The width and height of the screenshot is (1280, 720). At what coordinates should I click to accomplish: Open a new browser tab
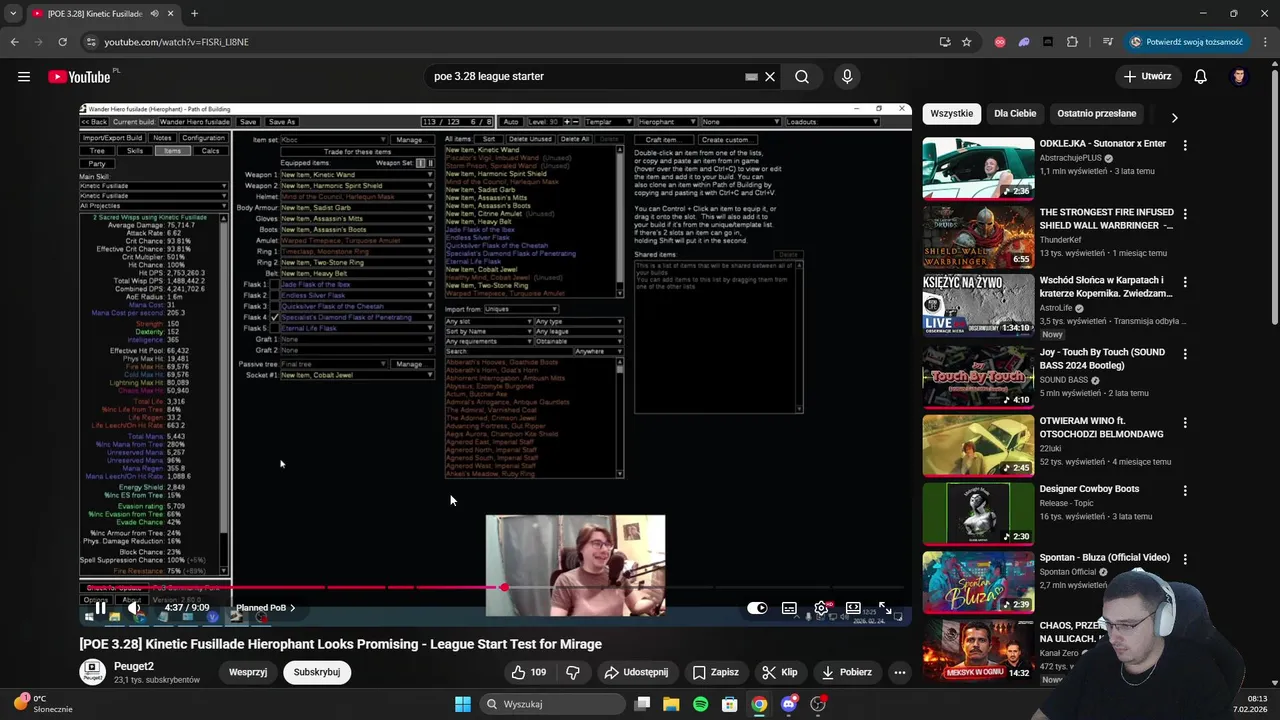click(x=194, y=14)
